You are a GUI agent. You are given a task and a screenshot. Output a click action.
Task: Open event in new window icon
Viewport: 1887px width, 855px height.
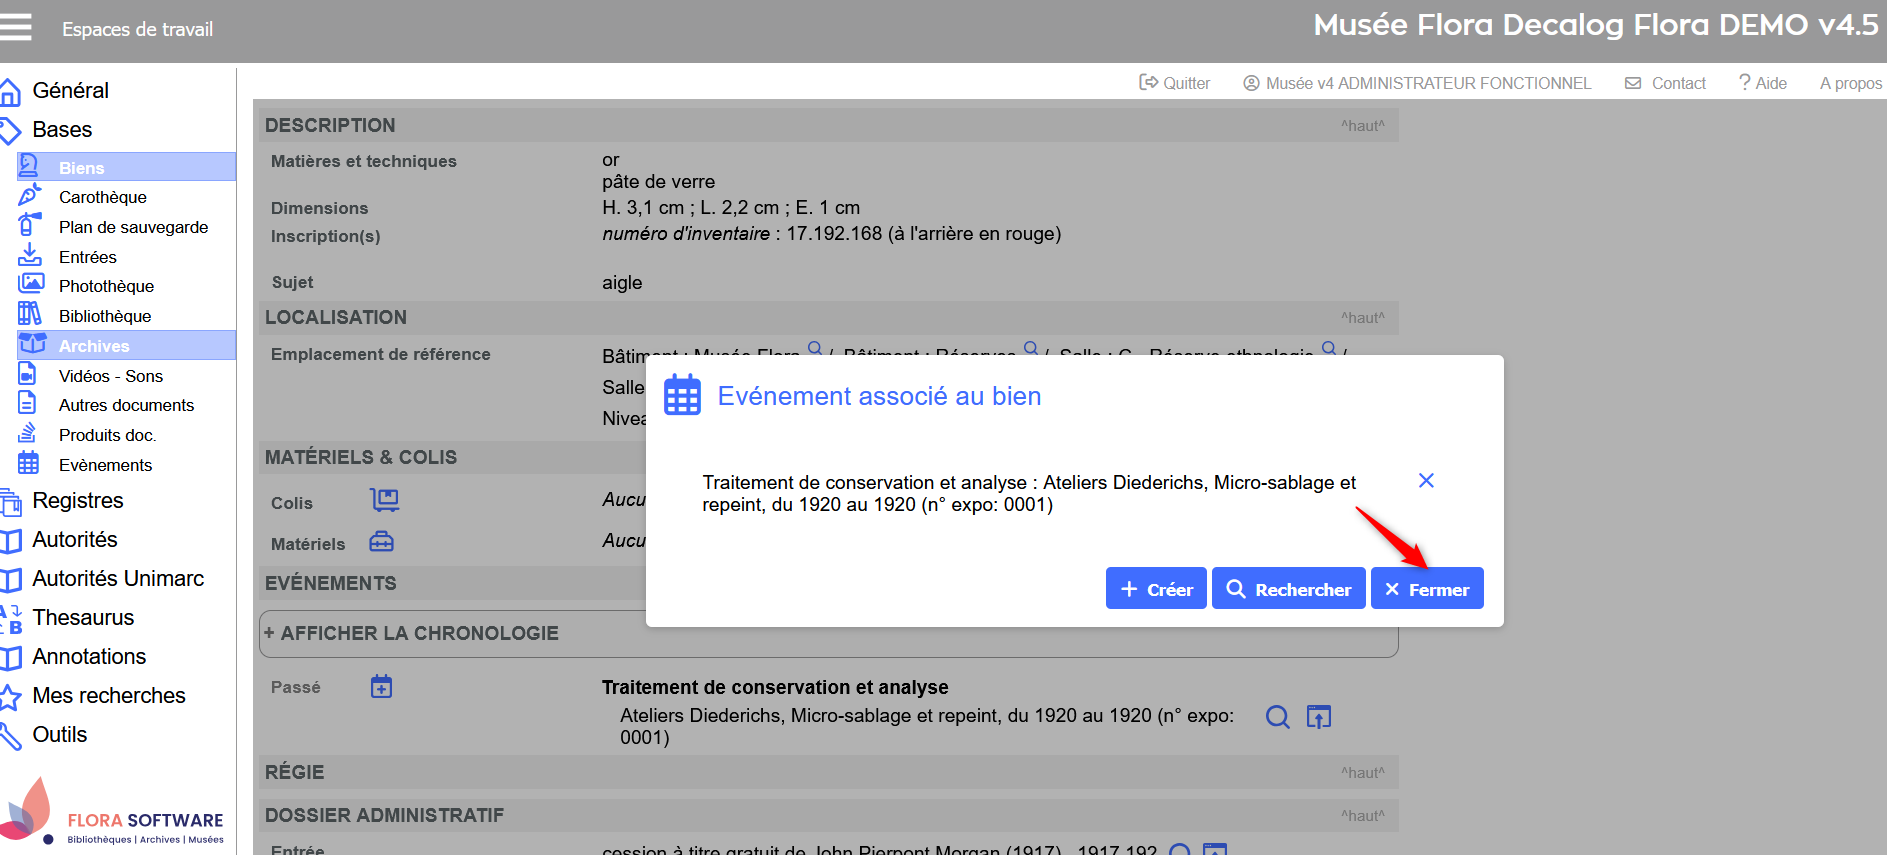(1319, 717)
